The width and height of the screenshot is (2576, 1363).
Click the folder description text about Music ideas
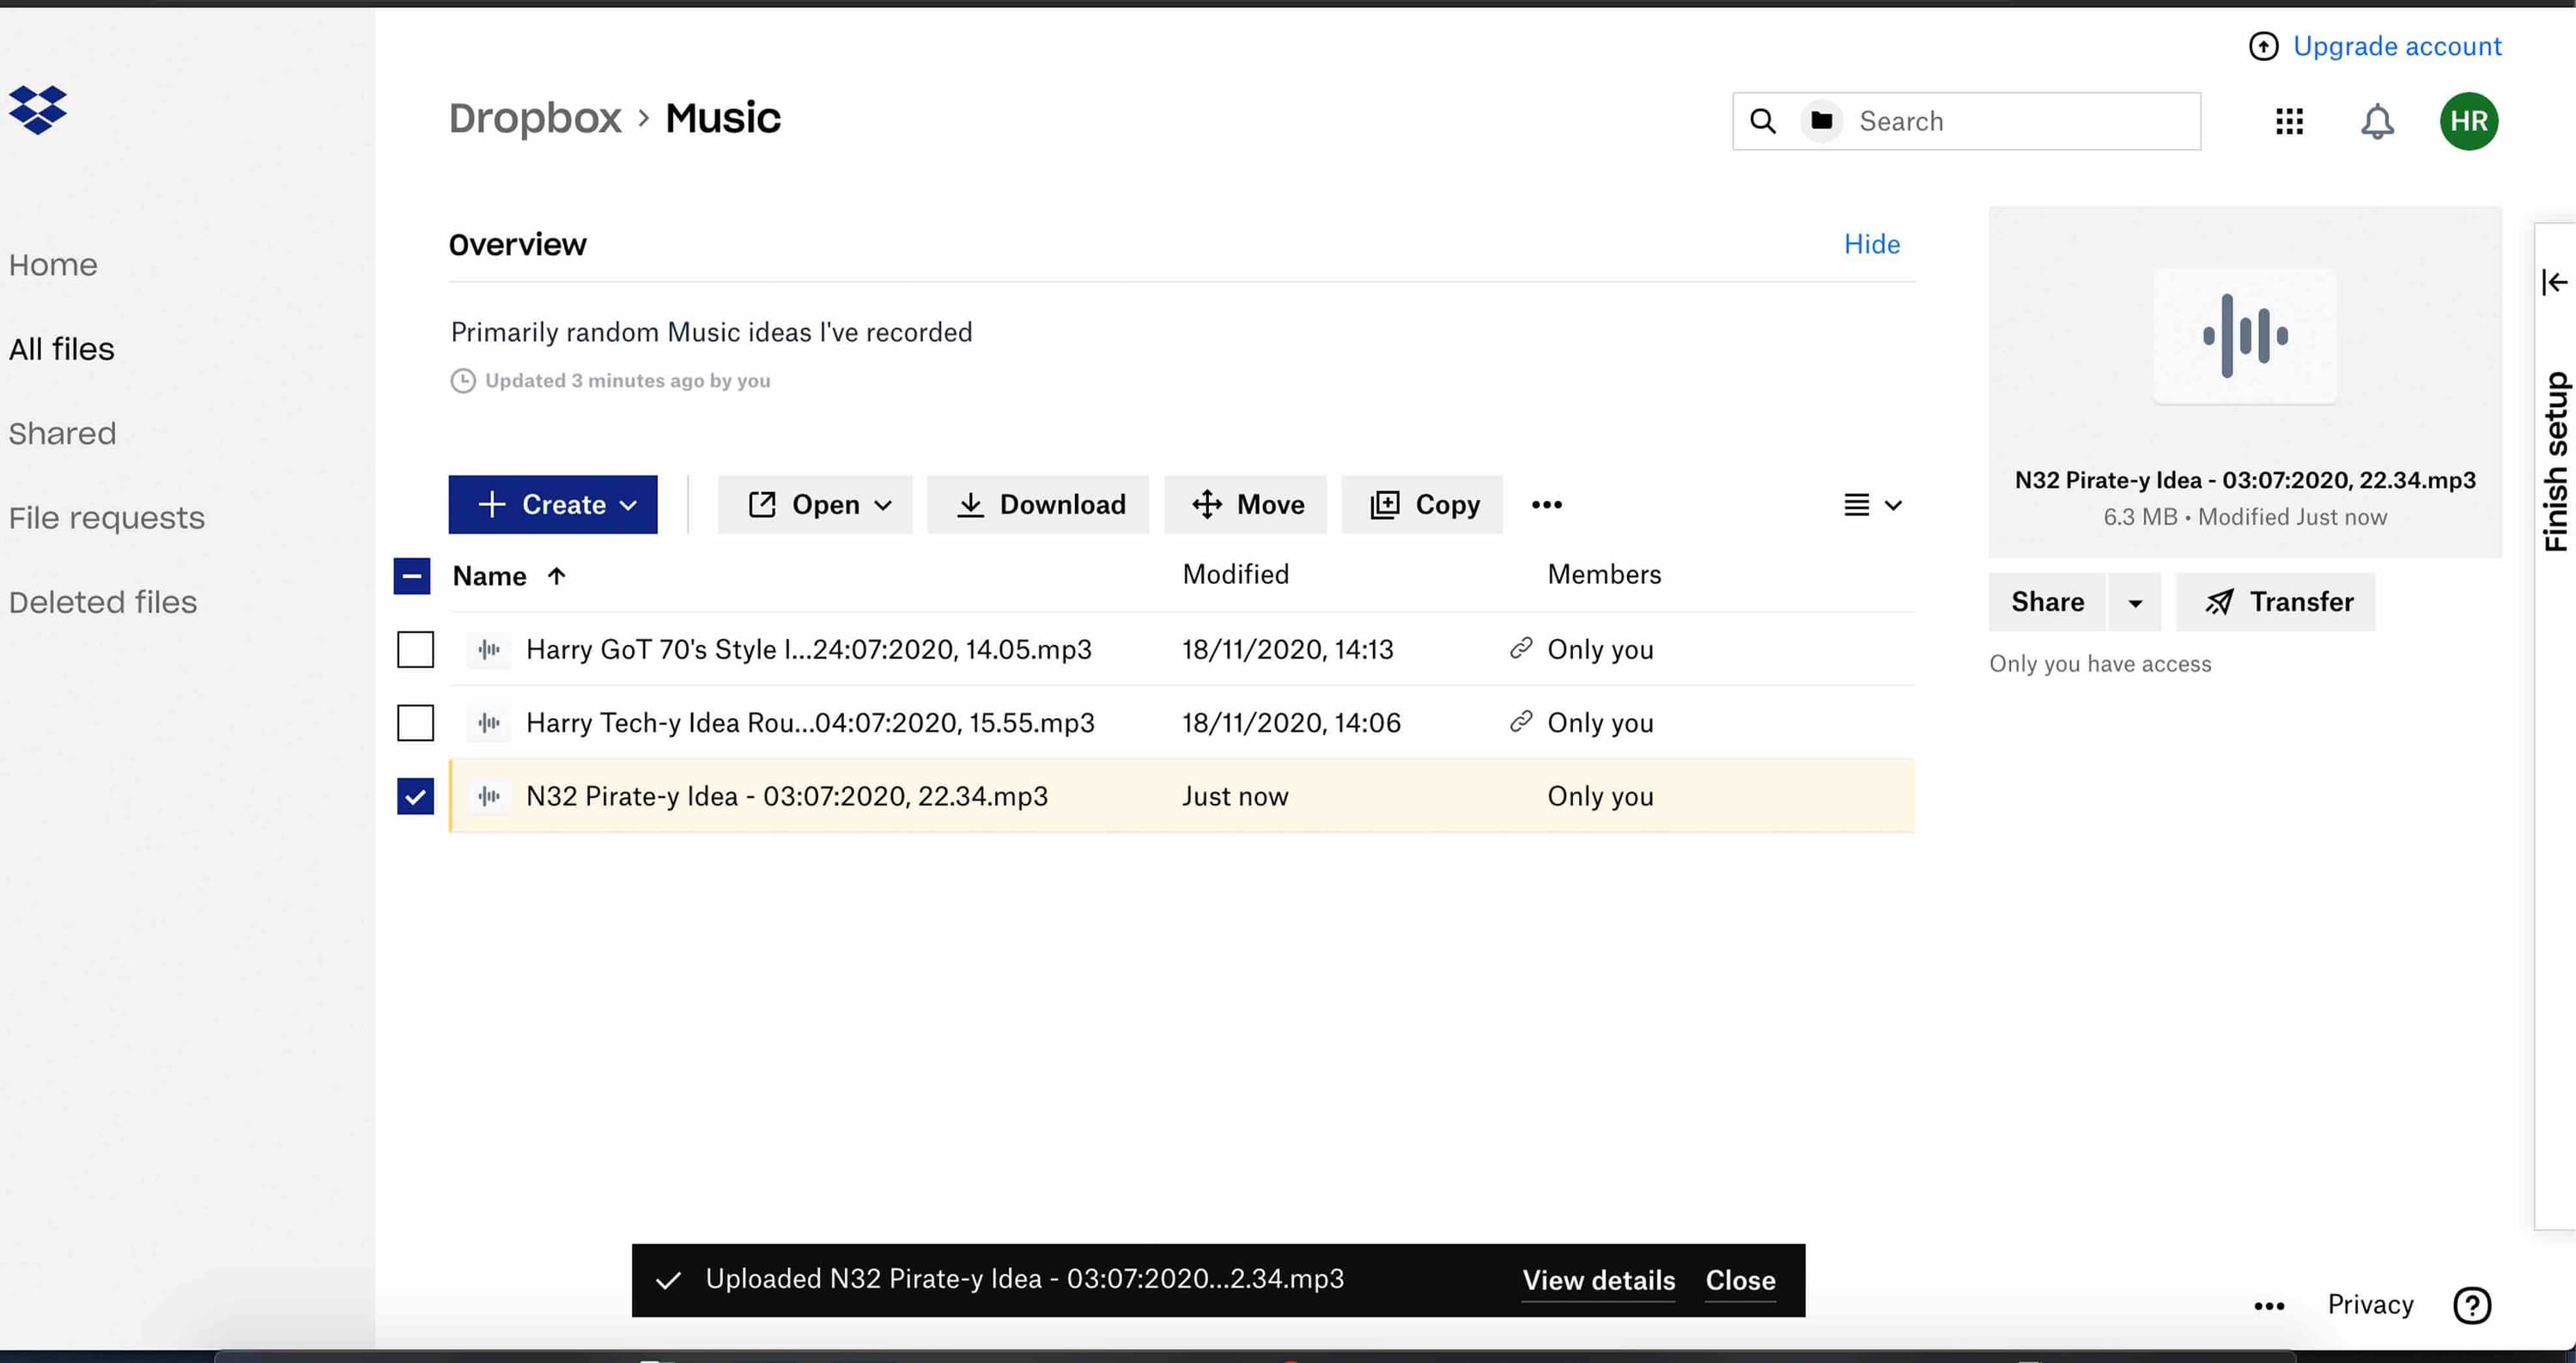pyautogui.click(x=711, y=332)
